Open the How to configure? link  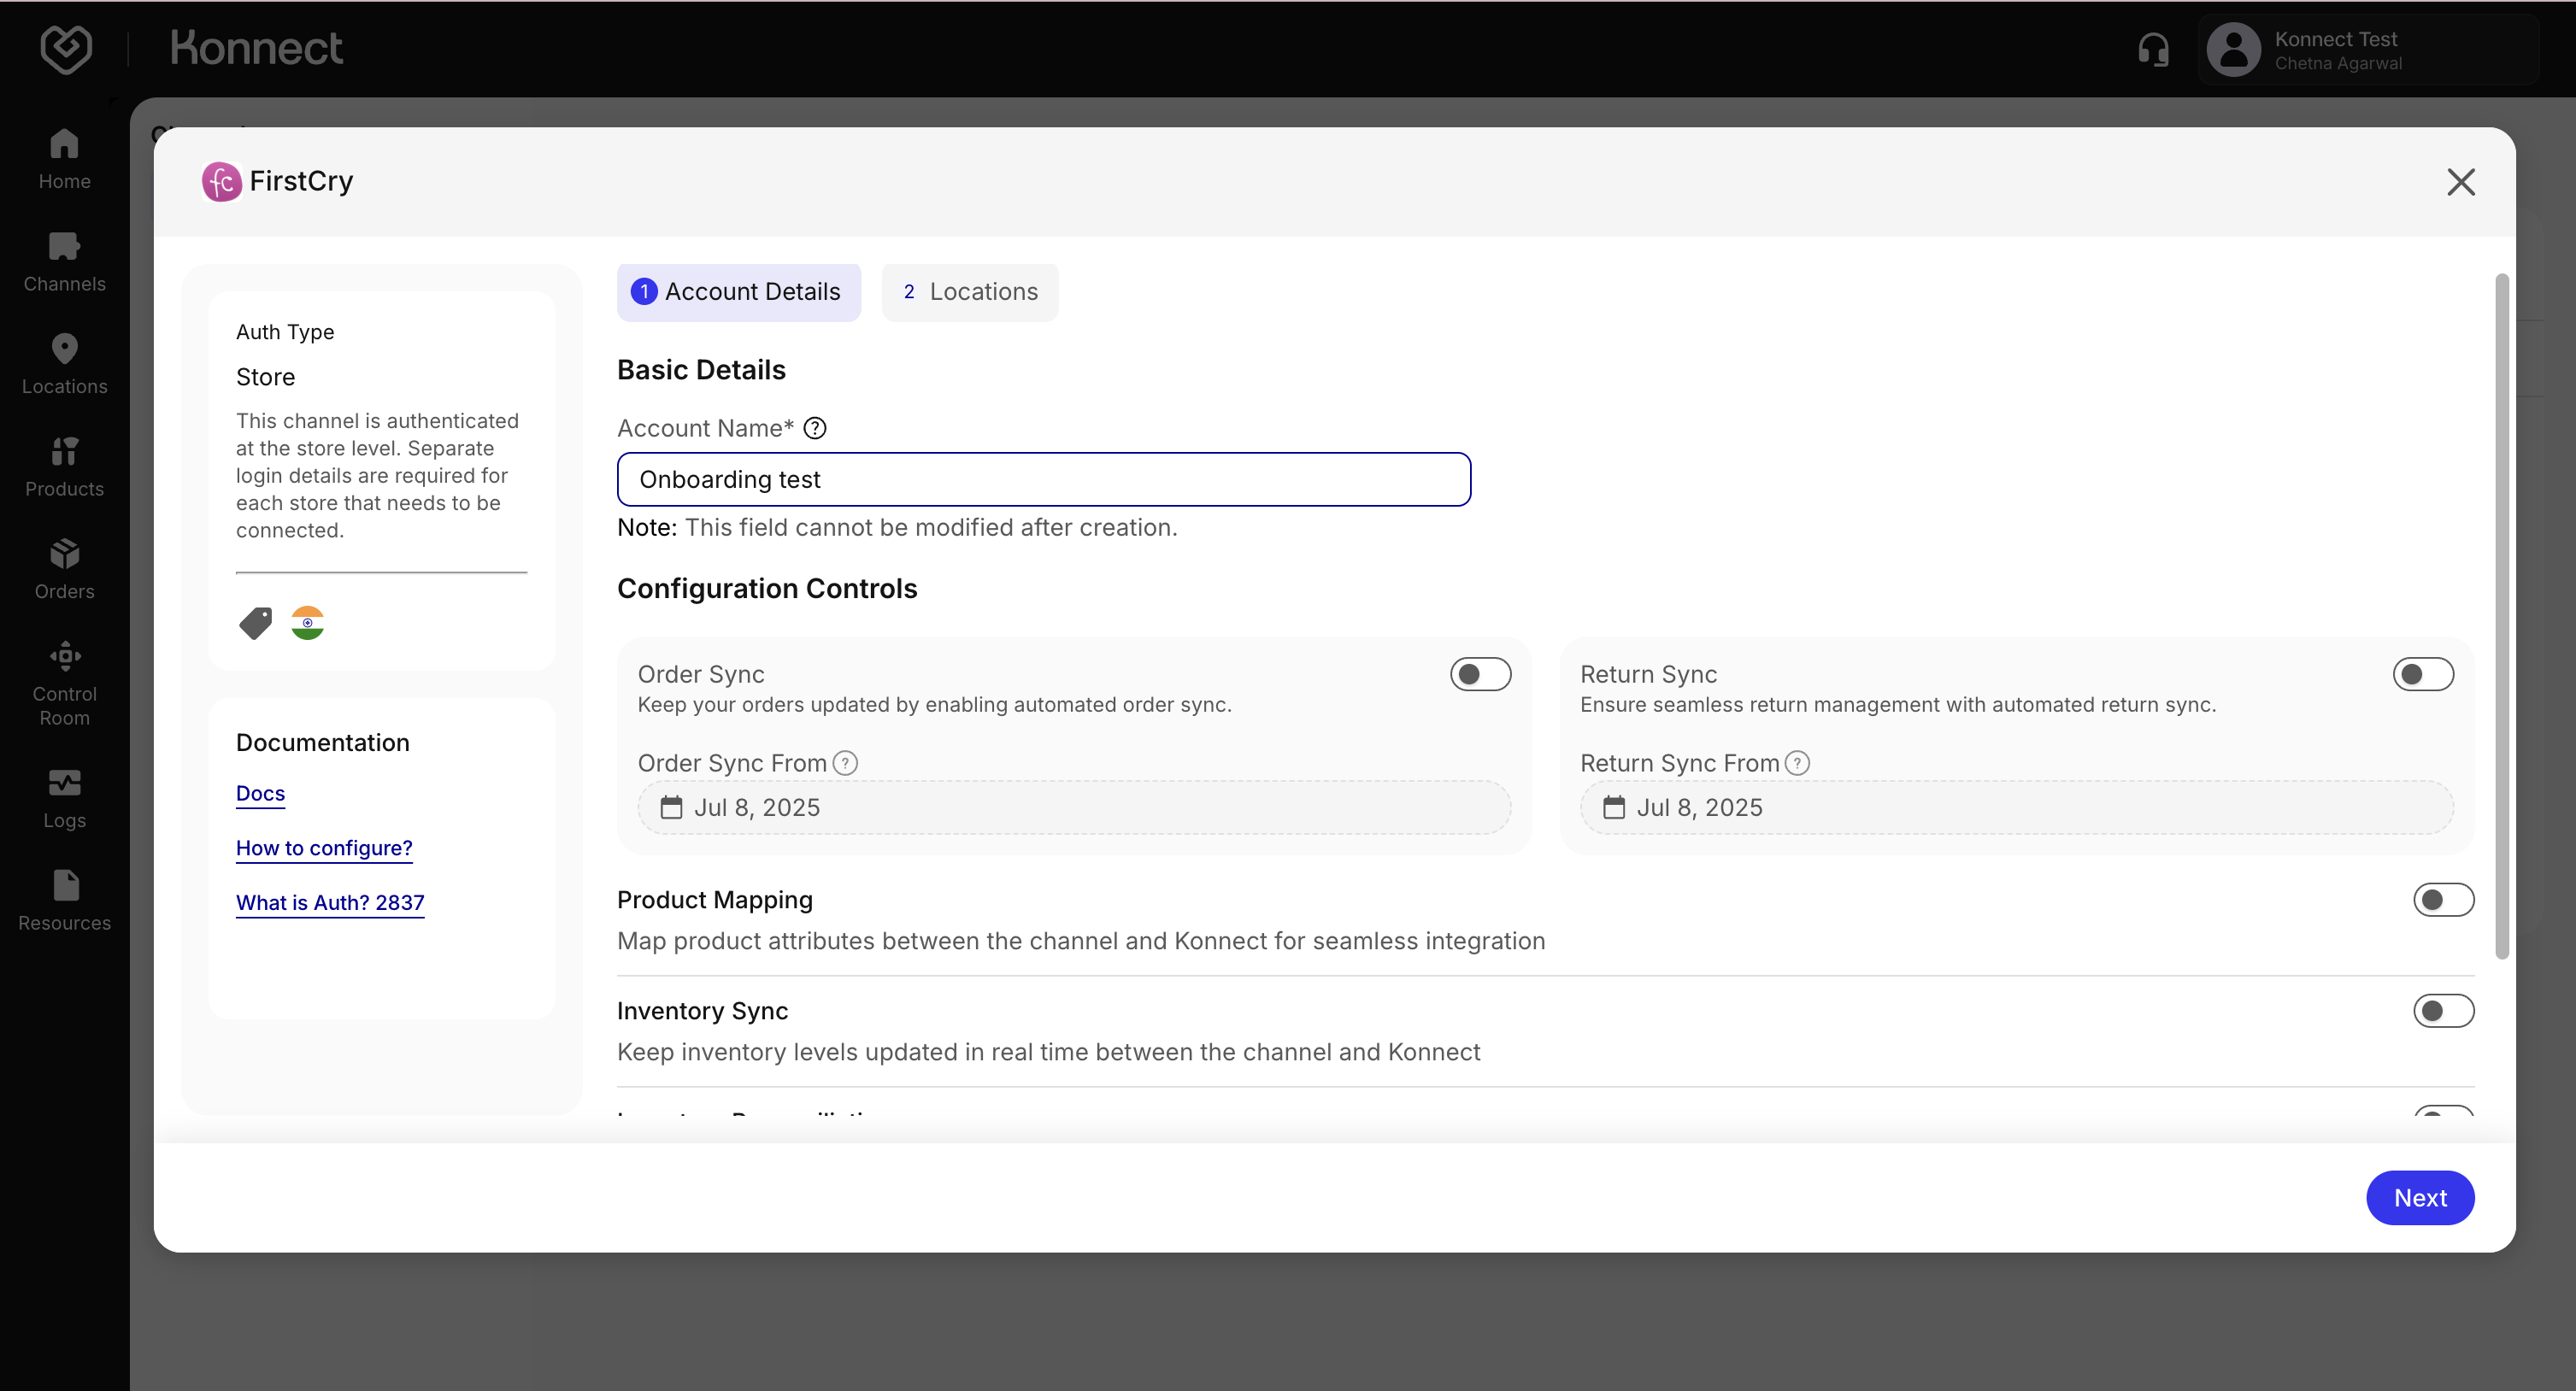click(324, 848)
